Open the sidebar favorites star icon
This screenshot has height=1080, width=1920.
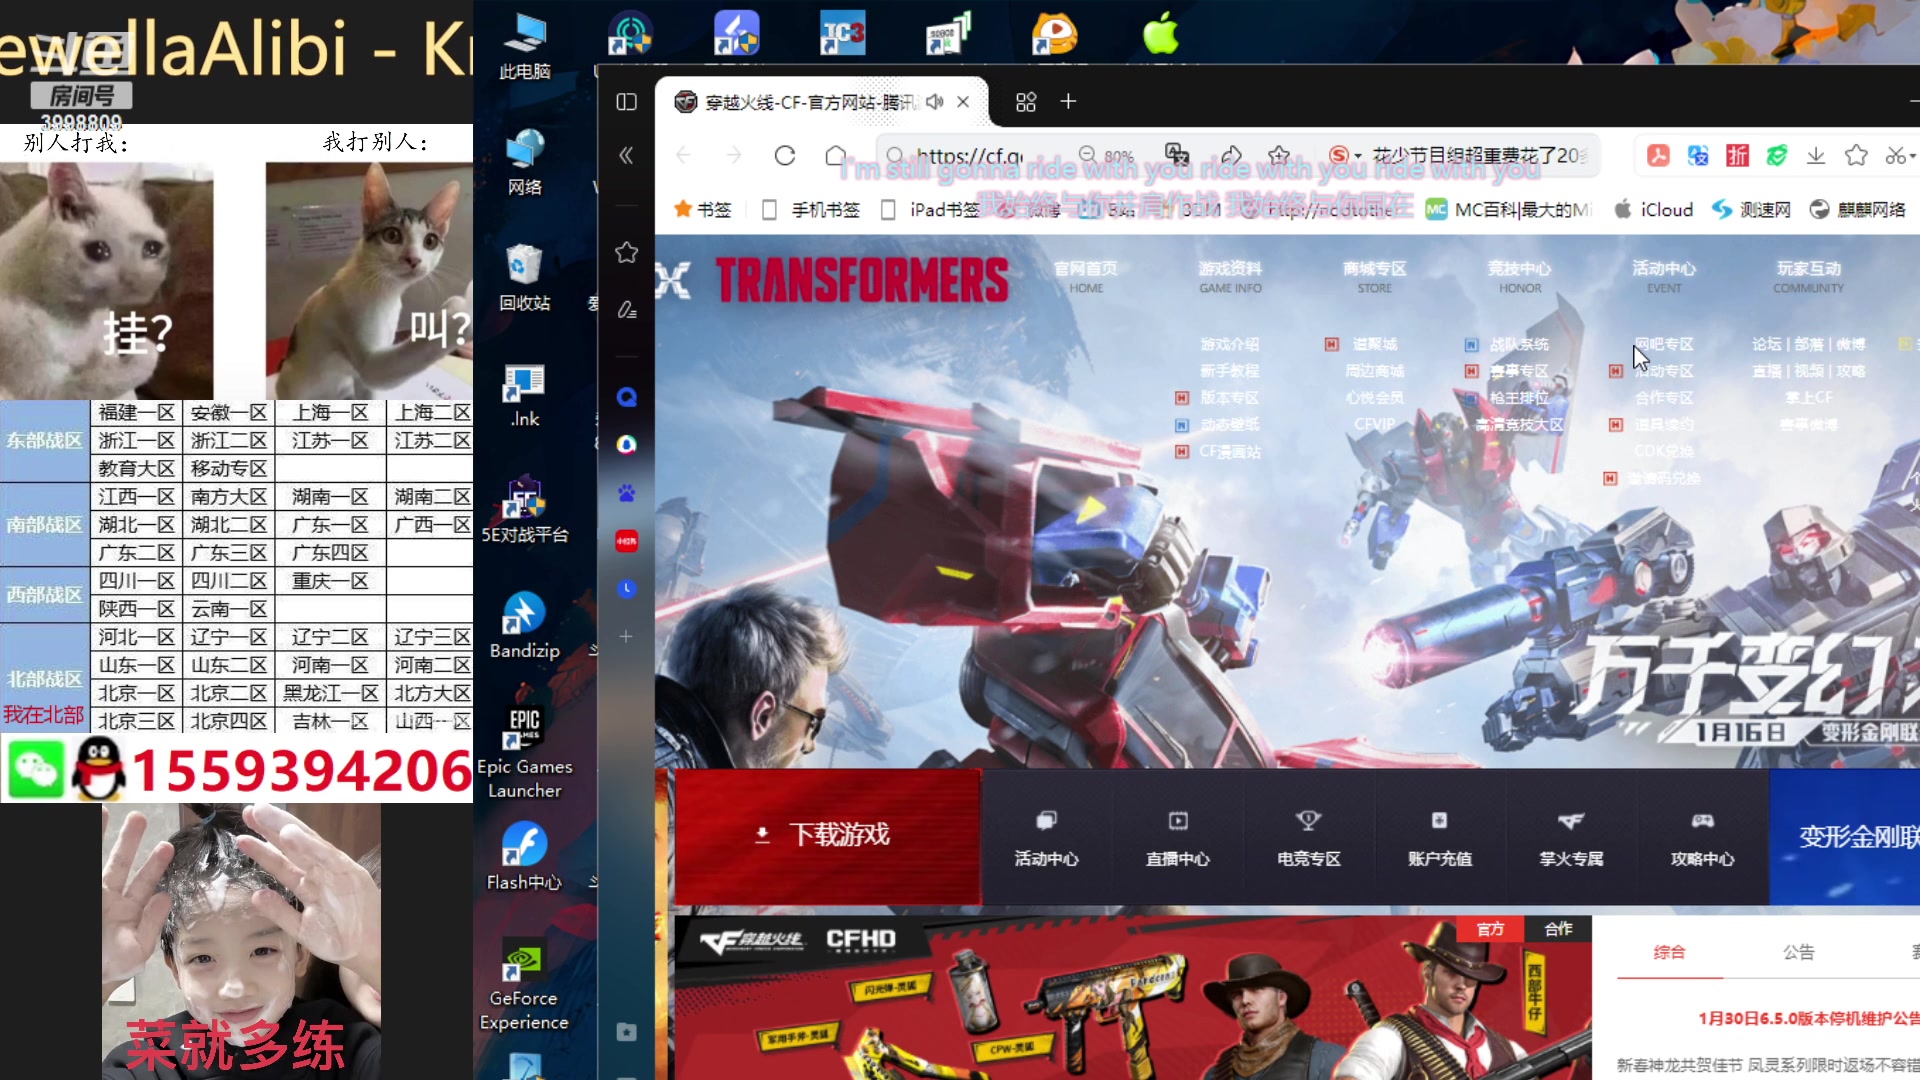[626, 253]
